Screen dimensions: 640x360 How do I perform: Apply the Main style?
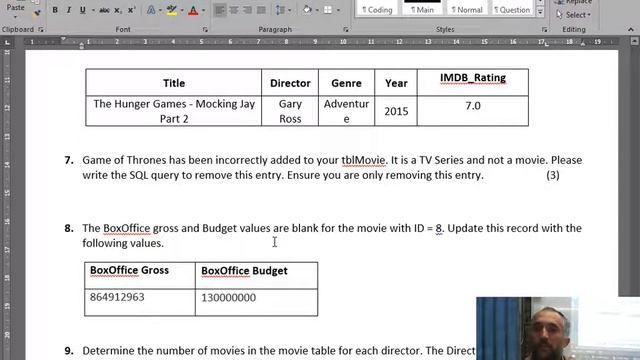pos(422,9)
